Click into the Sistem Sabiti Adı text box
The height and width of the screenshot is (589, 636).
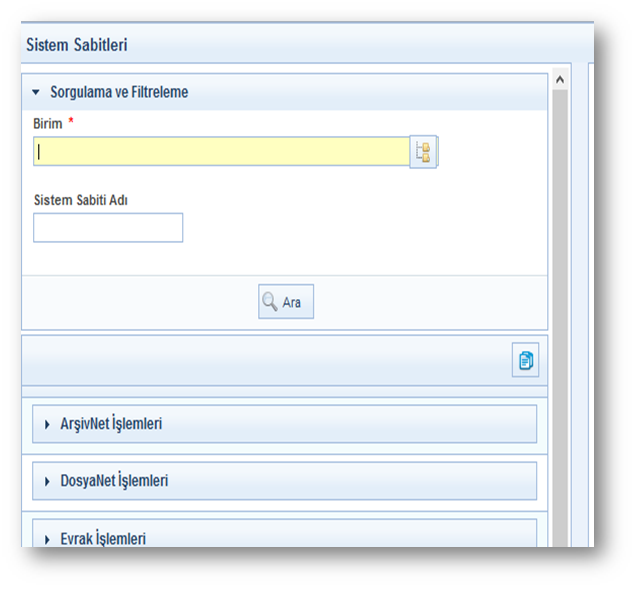click(x=108, y=228)
